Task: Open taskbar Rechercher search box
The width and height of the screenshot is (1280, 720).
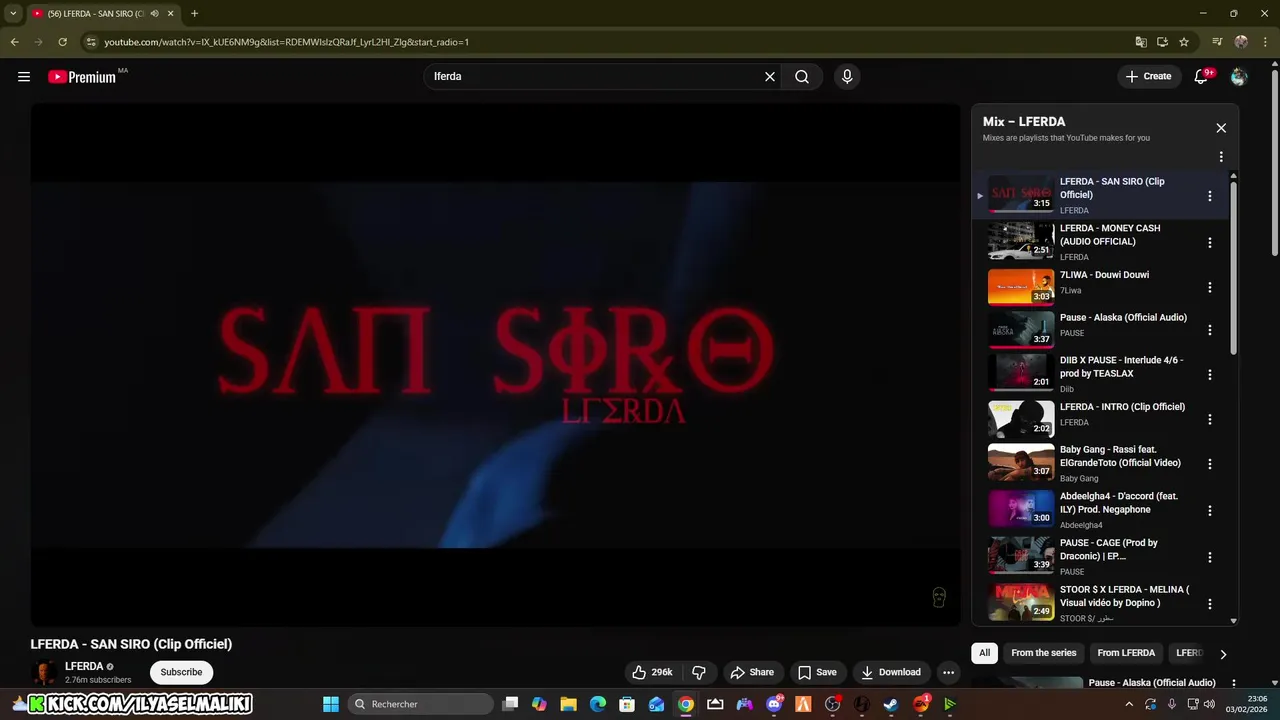Action: (421, 704)
